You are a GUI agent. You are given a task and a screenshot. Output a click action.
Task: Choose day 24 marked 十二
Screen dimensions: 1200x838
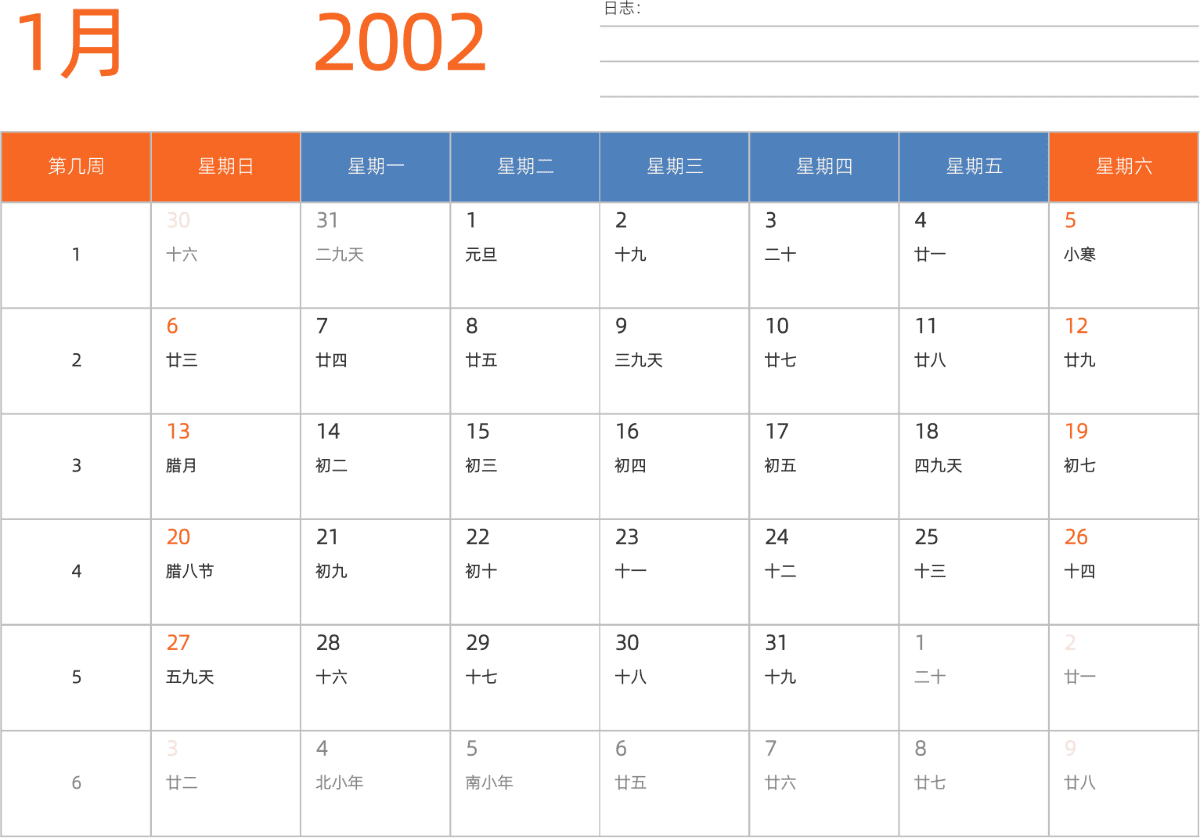(825, 572)
